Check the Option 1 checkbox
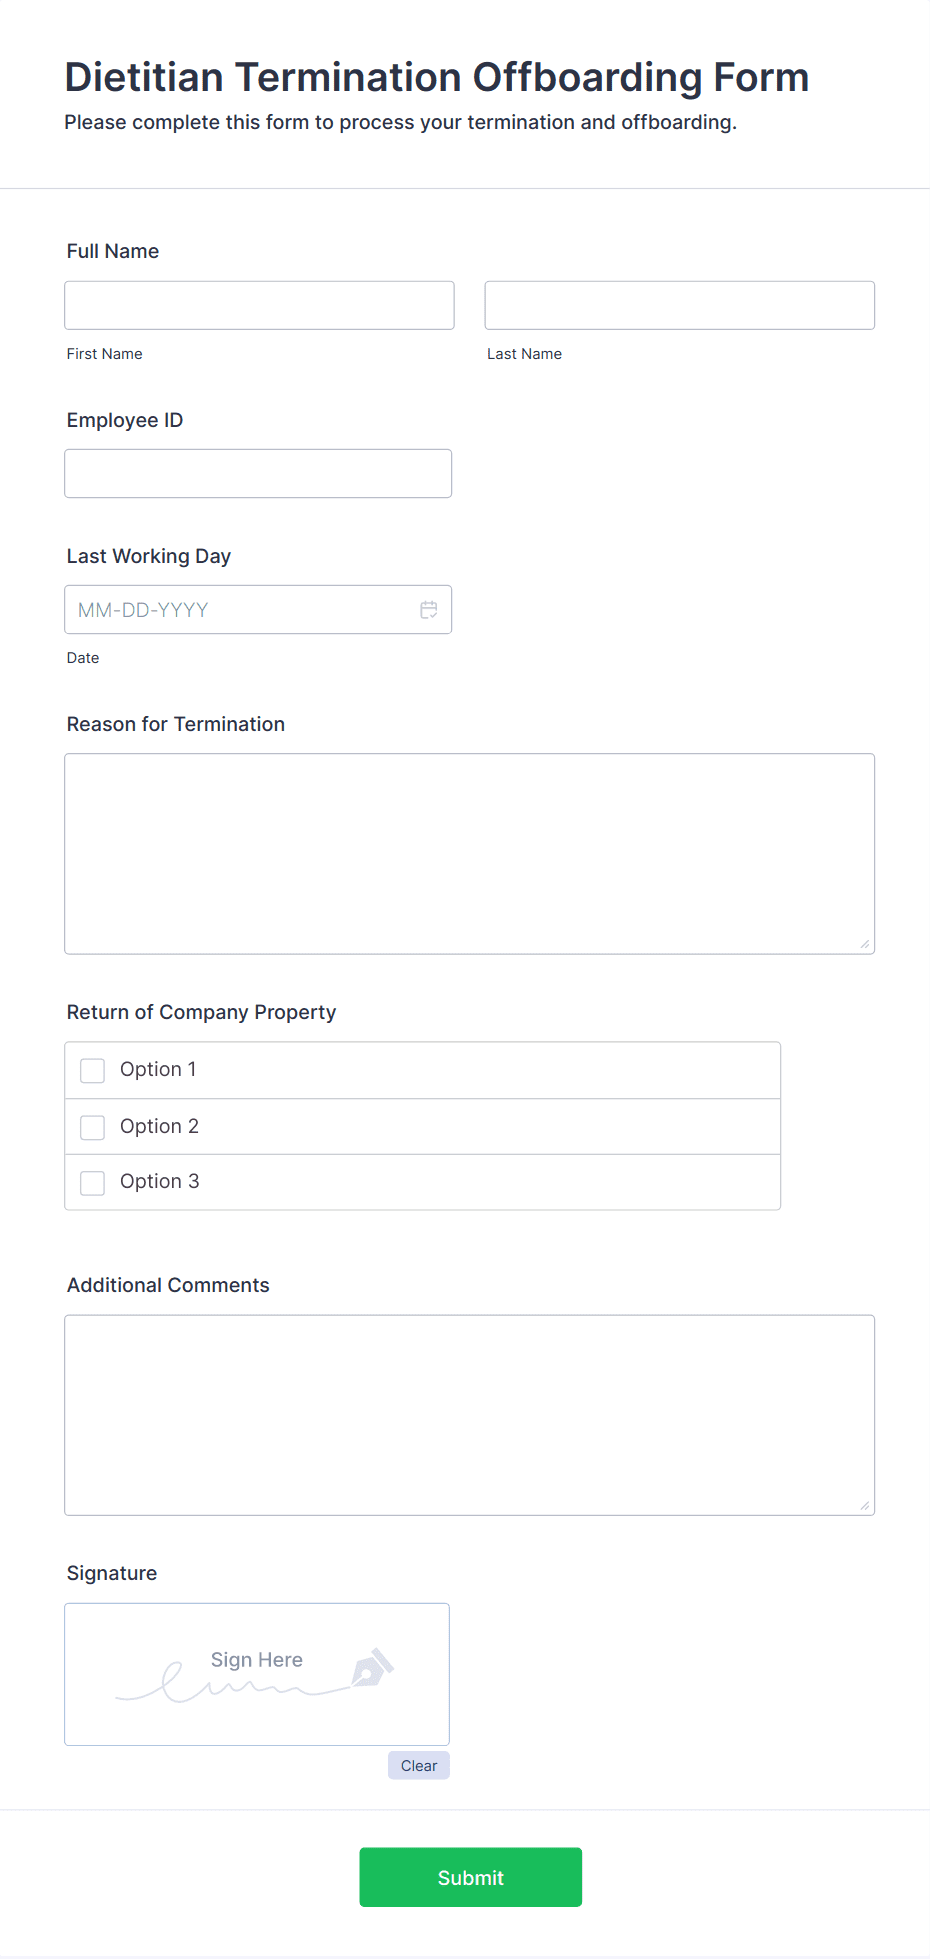Viewport: 930px width, 1959px height. coord(93,1071)
